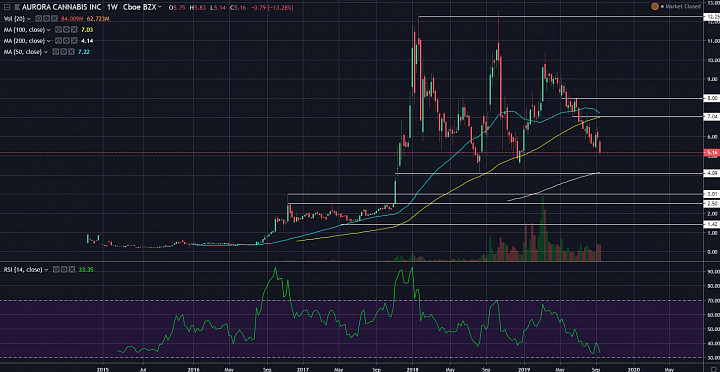This screenshot has width=720, height=372.
Task: Click the 2.50 price label on axis
Action: (712, 203)
